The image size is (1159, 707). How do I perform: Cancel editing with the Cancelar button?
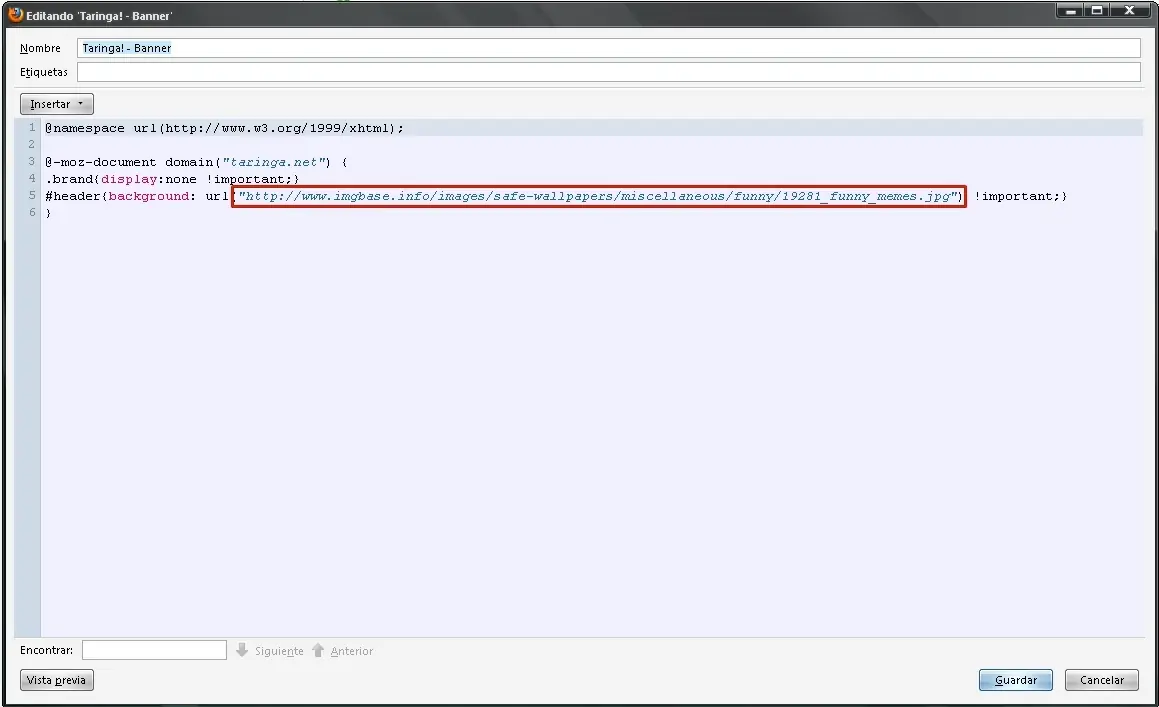(1101, 680)
